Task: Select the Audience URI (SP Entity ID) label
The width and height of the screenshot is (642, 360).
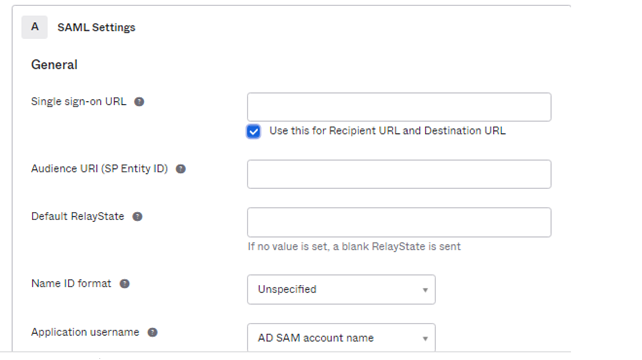Action: [99, 169]
